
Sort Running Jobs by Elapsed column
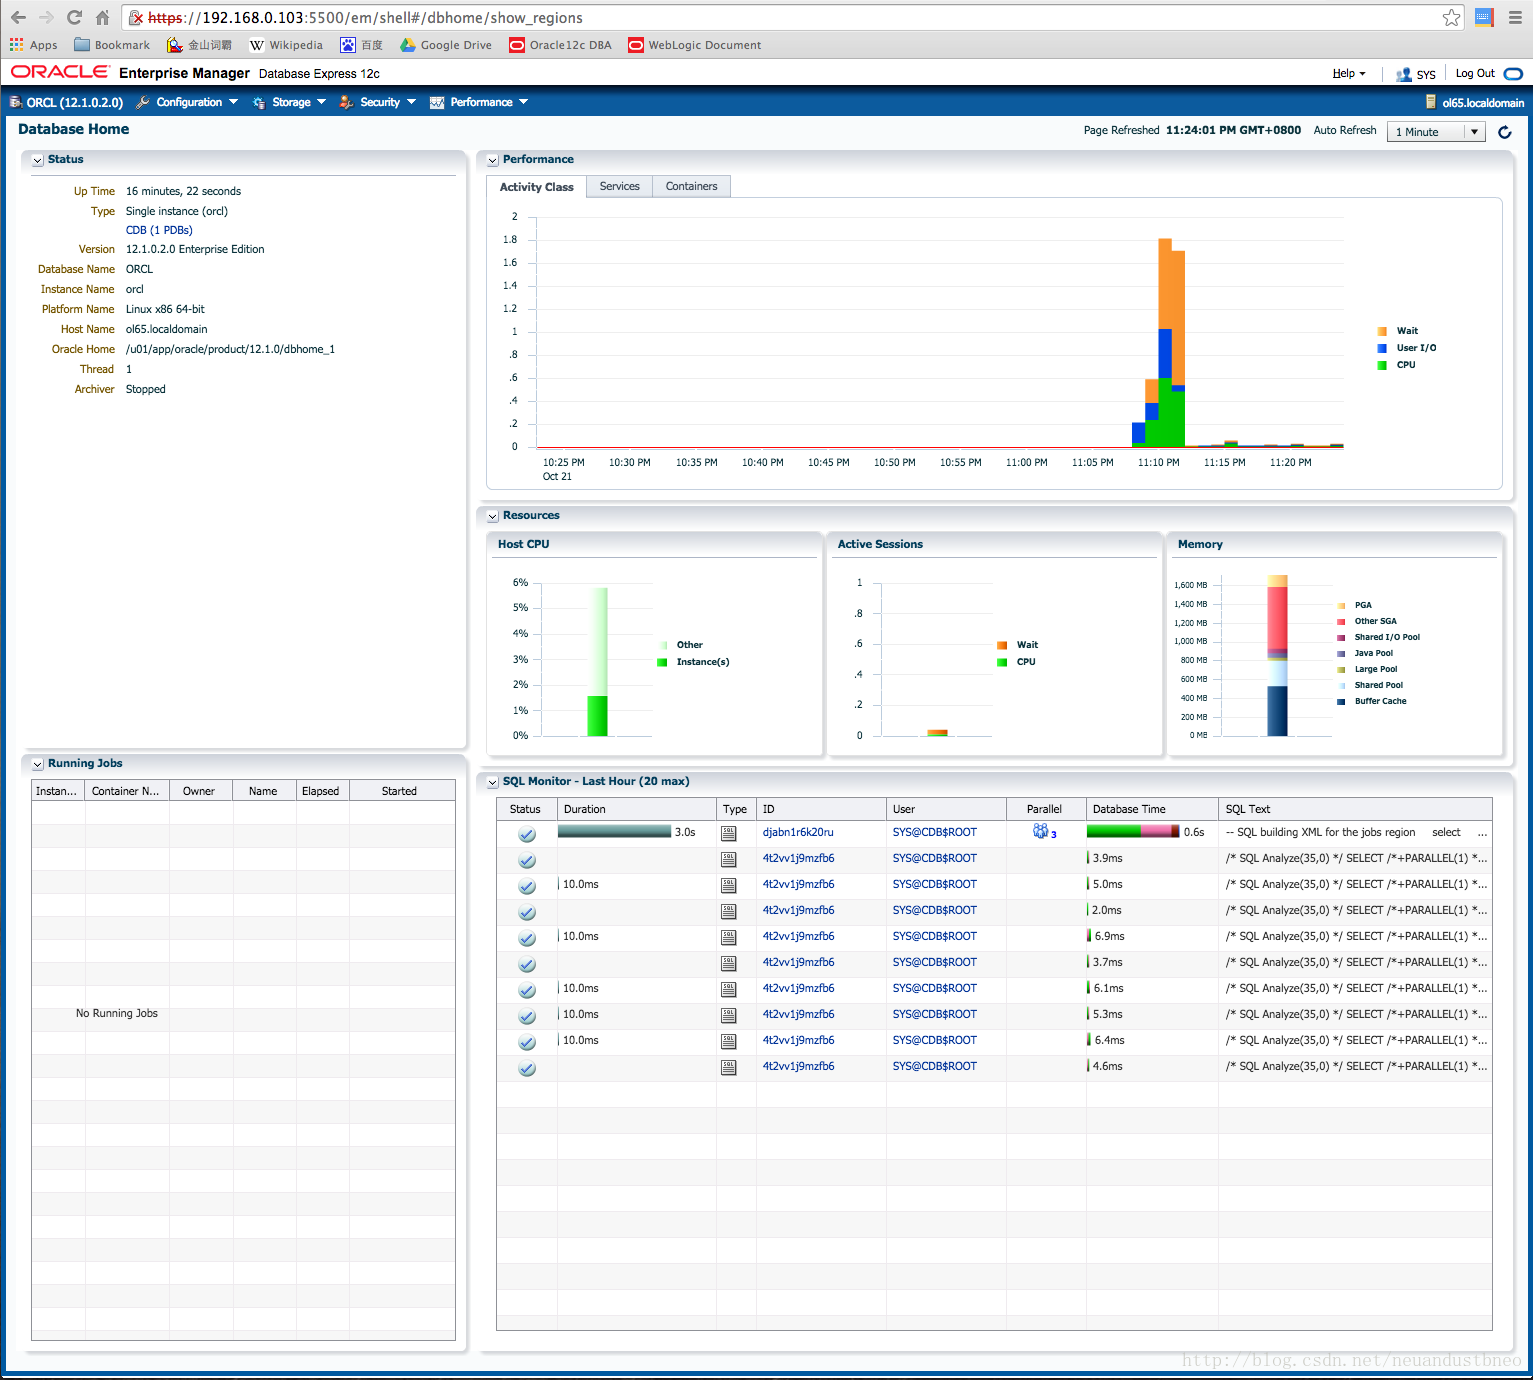(x=323, y=791)
